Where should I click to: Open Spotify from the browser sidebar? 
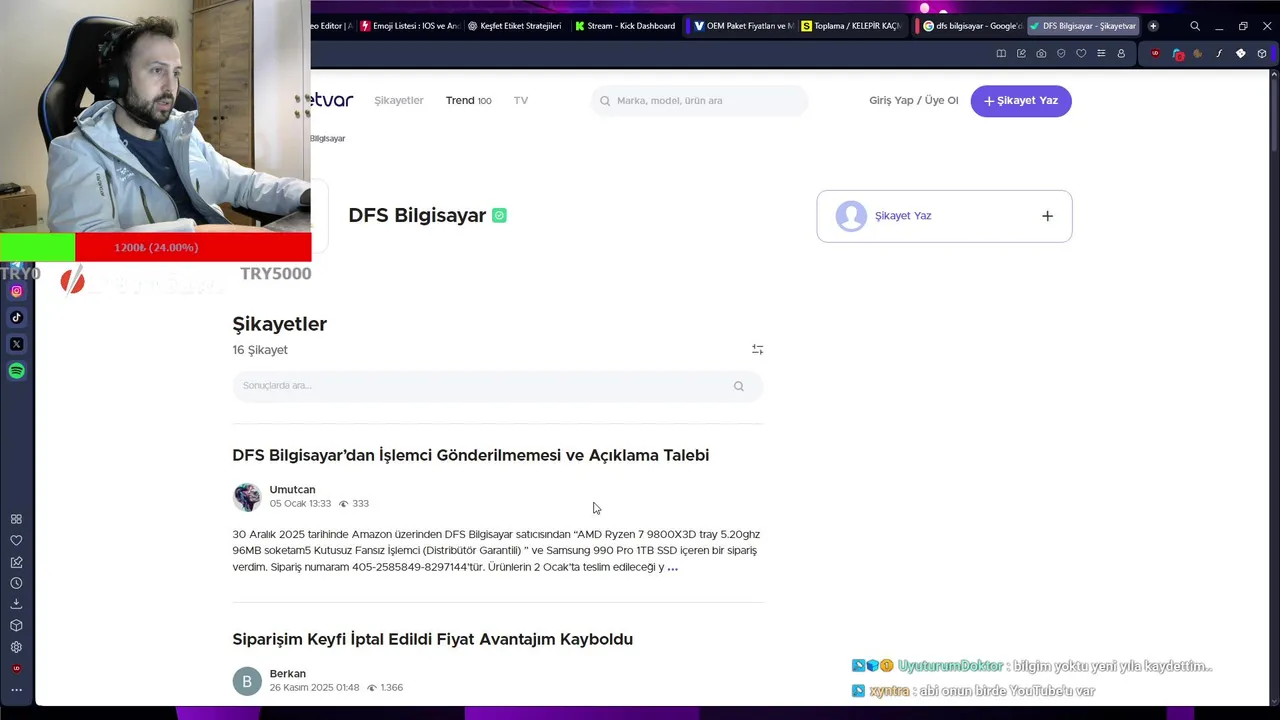(x=16, y=371)
